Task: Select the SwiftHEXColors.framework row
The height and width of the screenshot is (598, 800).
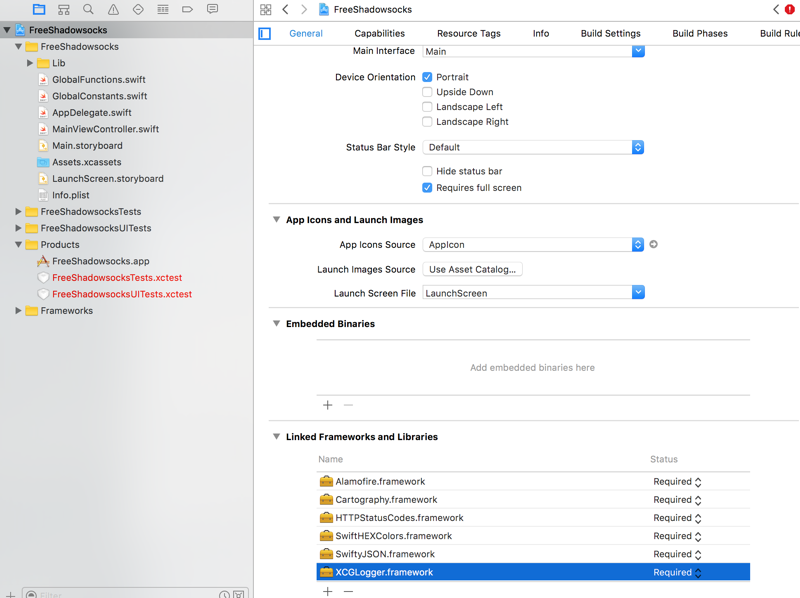Action: pyautogui.click(x=533, y=536)
